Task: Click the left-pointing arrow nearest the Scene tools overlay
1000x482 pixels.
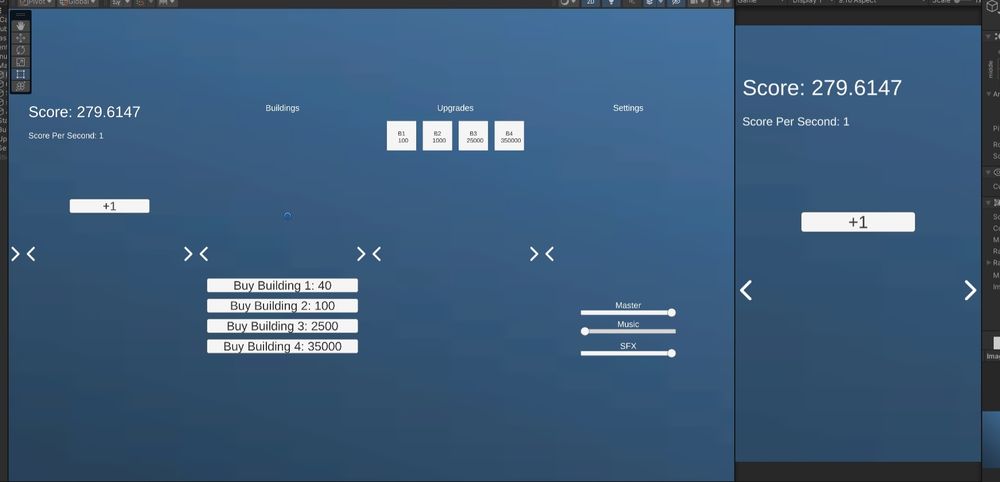Action: 31,254
